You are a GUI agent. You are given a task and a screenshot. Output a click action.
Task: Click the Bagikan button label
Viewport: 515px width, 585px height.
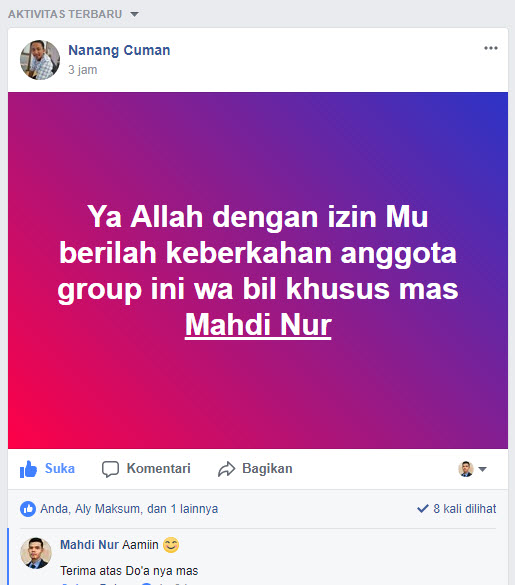267,469
